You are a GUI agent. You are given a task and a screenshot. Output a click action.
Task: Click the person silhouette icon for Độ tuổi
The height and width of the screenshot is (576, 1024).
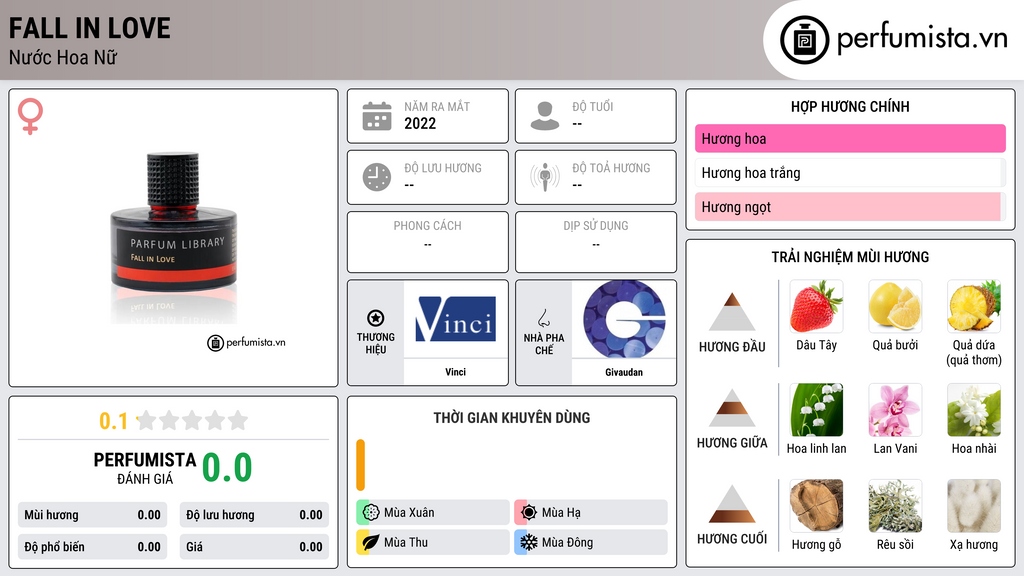pyautogui.click(x=545, y=116)
